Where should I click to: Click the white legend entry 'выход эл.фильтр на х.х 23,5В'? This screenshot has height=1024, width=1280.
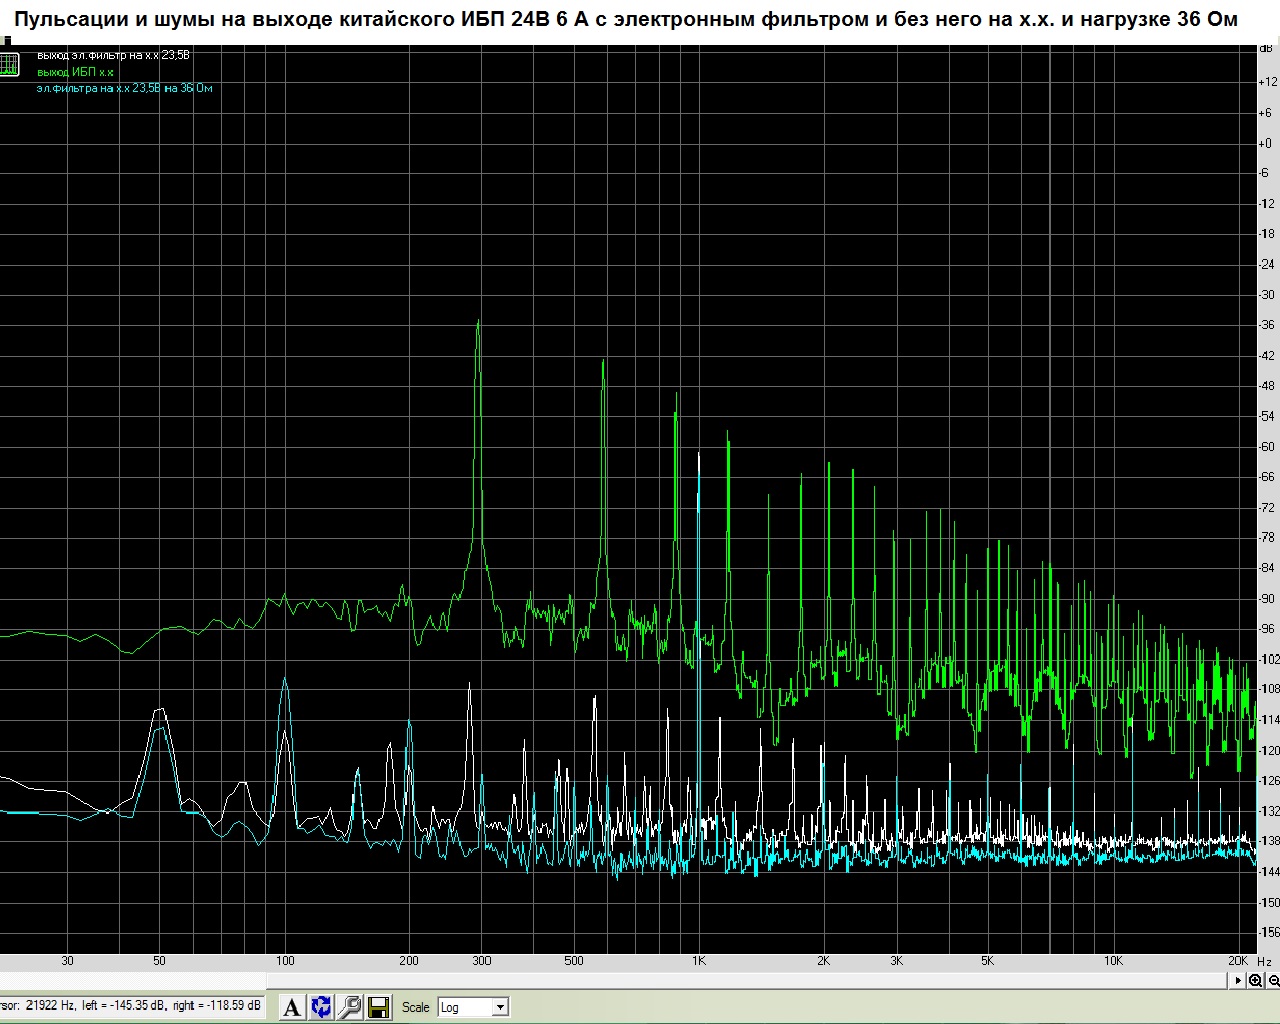tap(113, 55)
